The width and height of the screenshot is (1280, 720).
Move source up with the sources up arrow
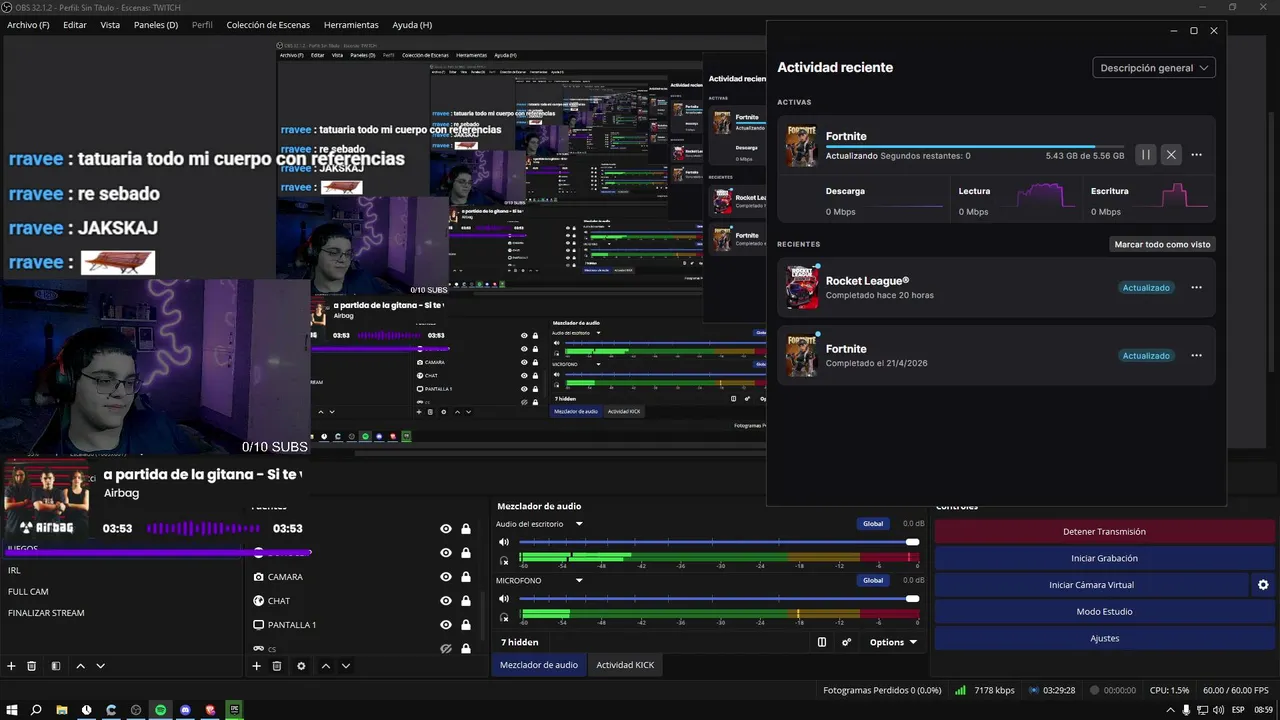tap(326, 666)
